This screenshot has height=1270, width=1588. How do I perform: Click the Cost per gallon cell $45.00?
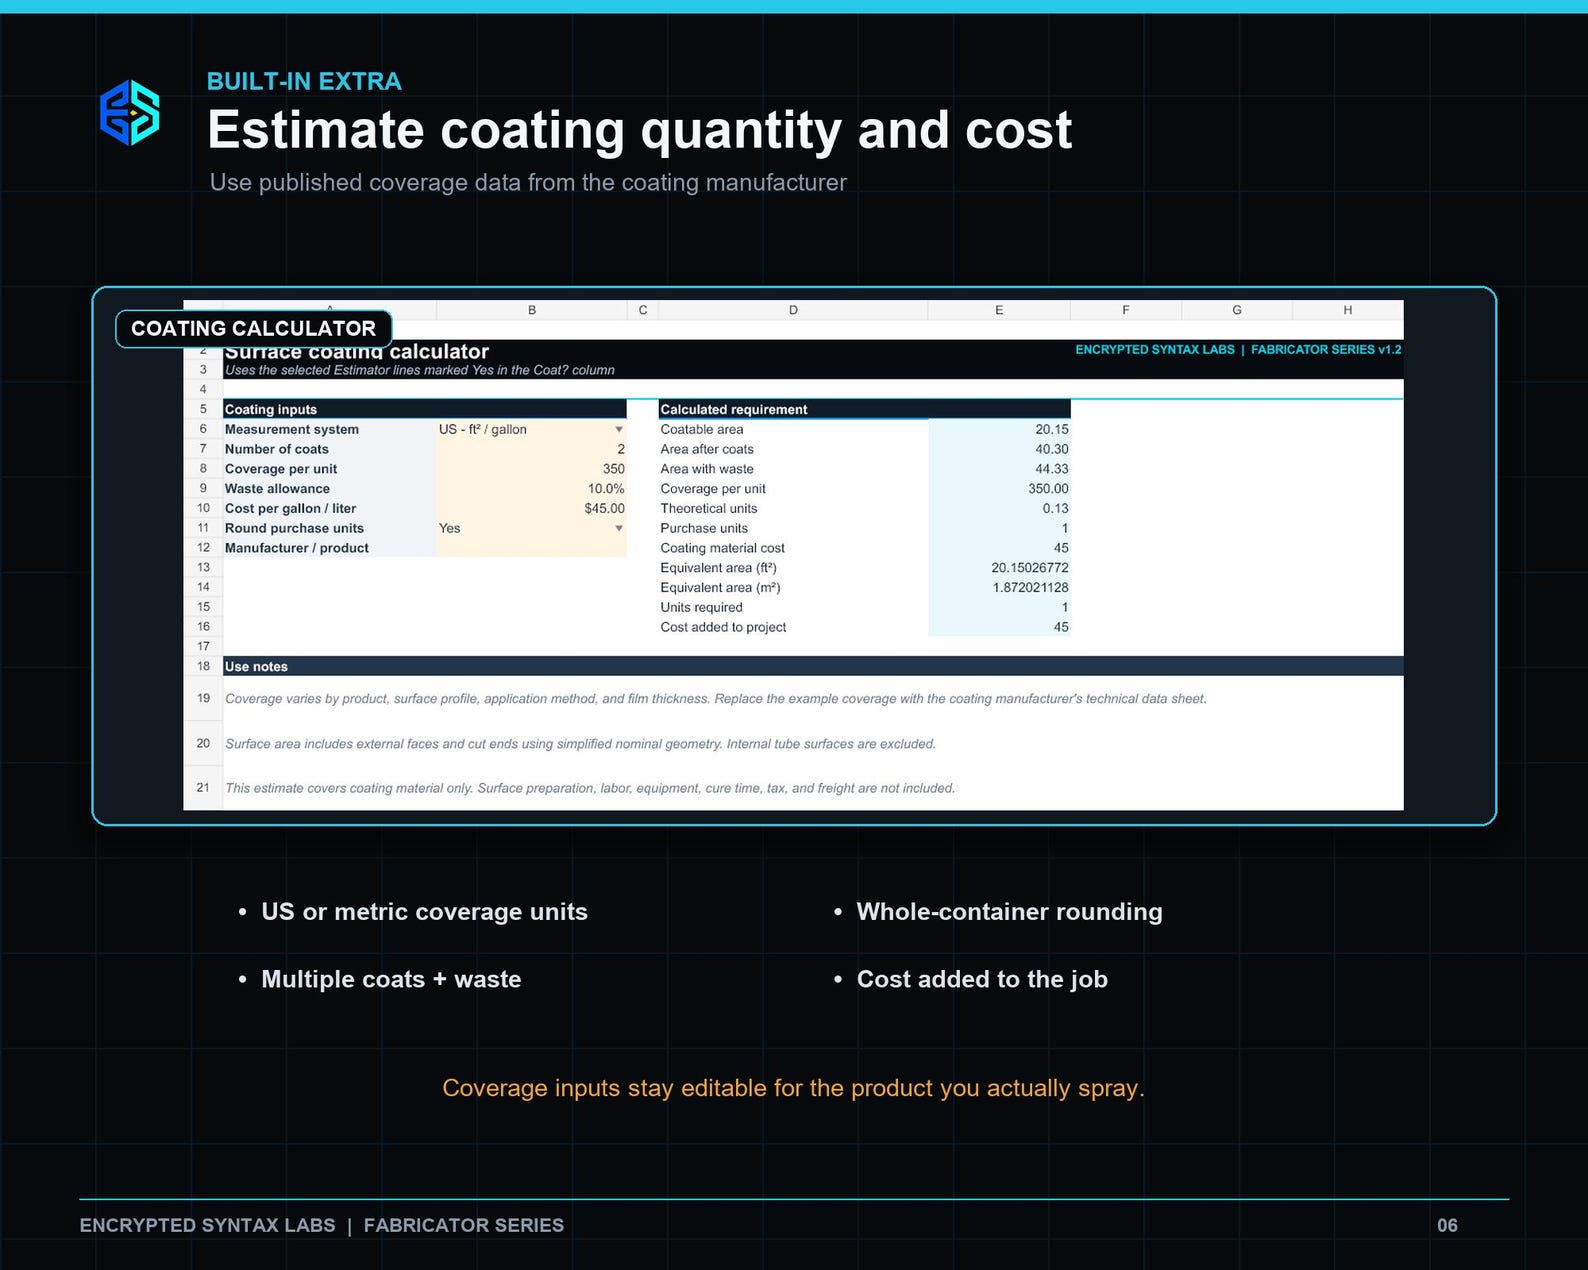pos(531,509)
